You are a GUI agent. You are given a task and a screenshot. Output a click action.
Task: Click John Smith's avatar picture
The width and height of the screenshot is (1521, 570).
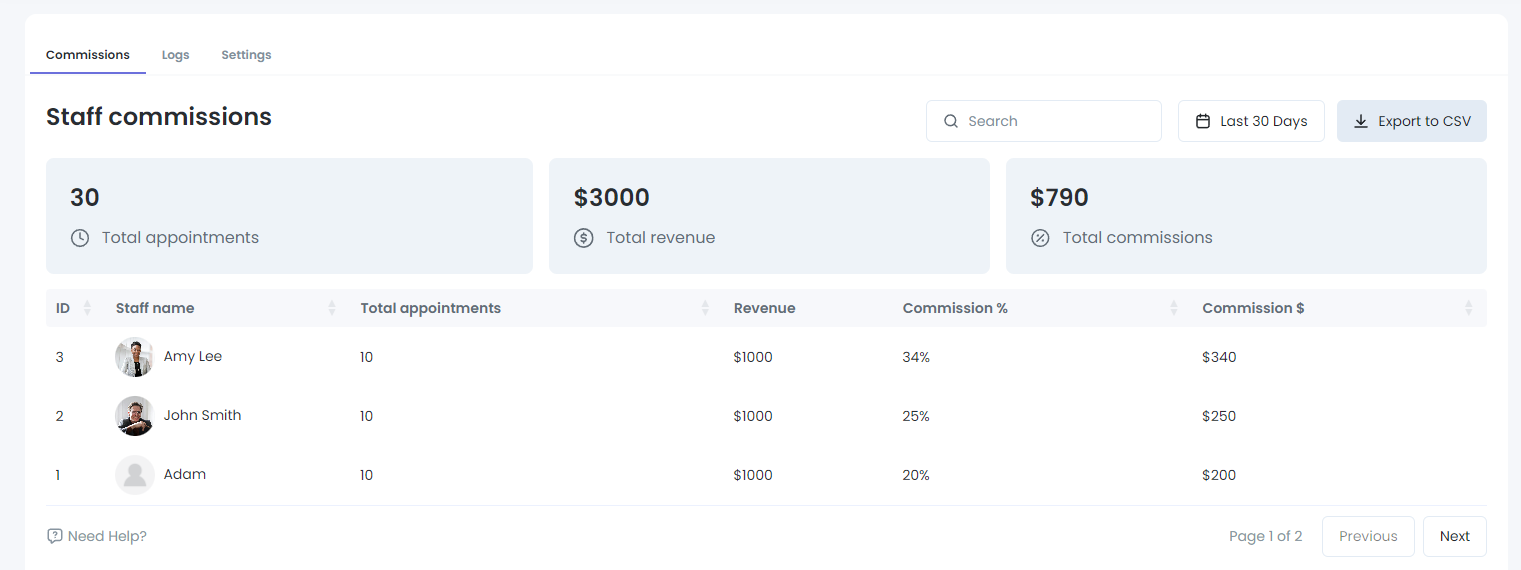click(x=134, y=416)
